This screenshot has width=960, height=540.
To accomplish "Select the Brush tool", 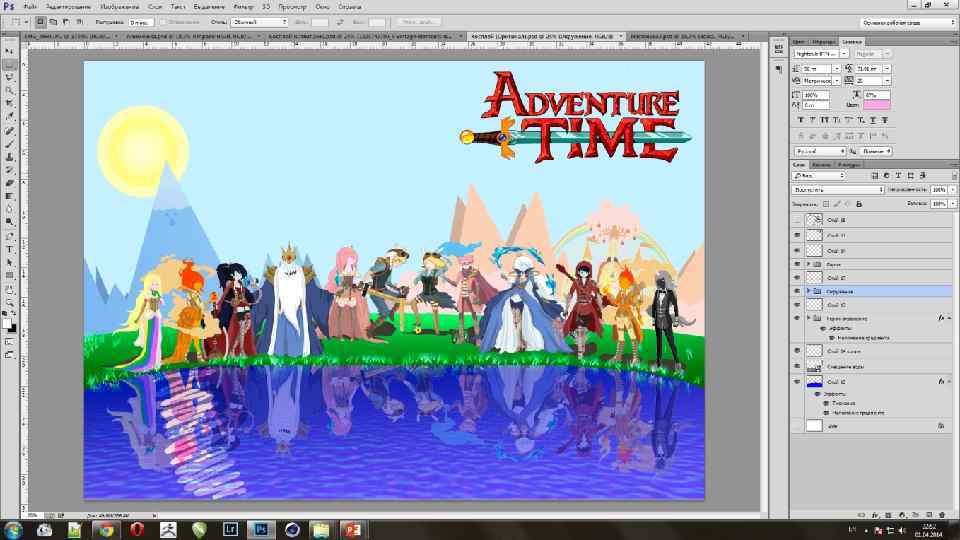I will pyautogui.click(x=9, y=144).
